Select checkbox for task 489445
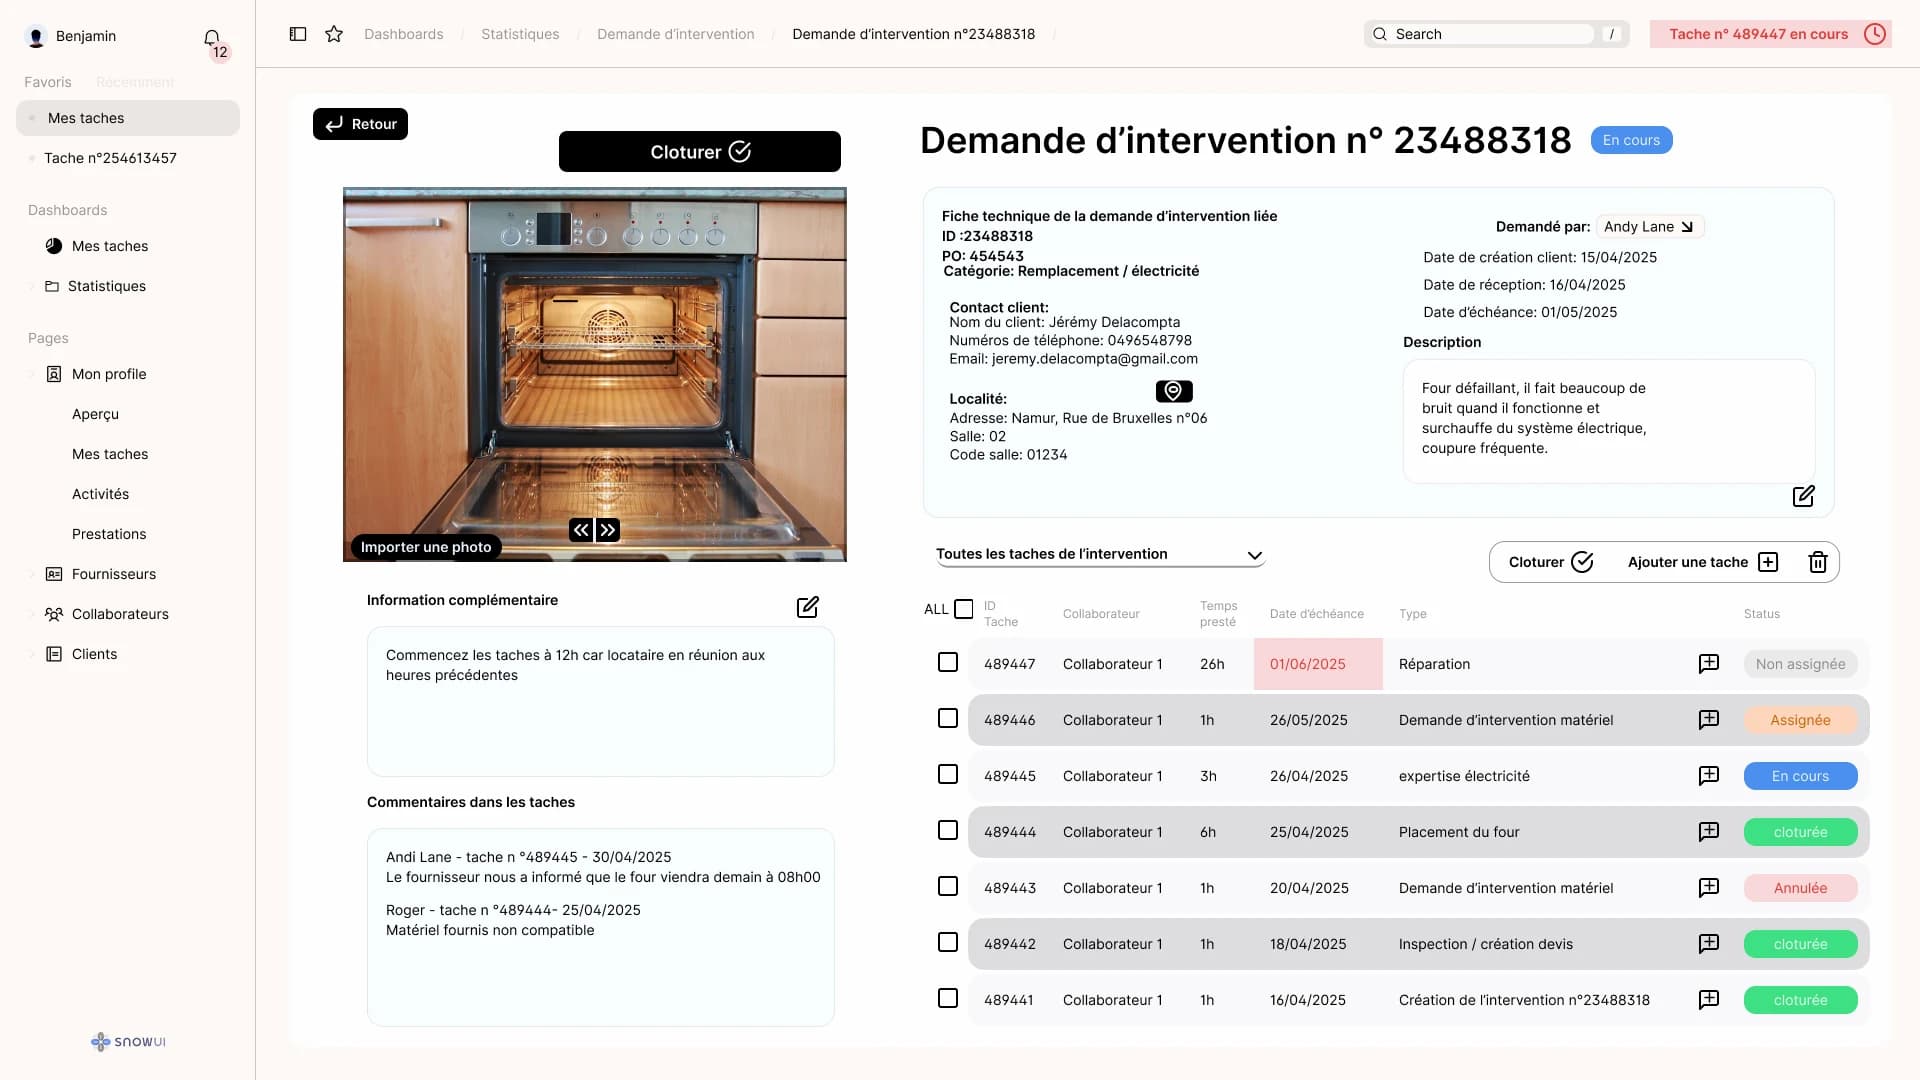 coord(948,774)
